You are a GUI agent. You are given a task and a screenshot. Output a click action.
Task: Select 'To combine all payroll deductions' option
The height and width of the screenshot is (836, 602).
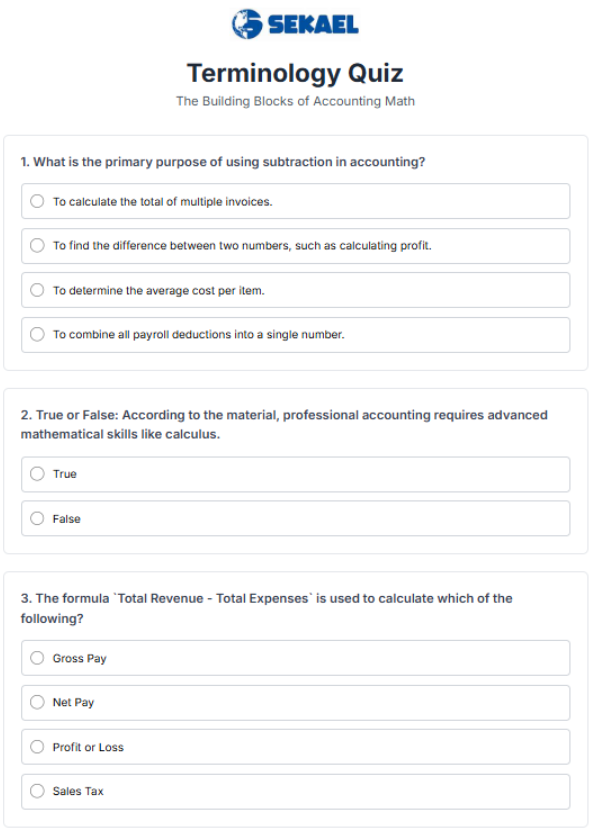click(198, 335)
